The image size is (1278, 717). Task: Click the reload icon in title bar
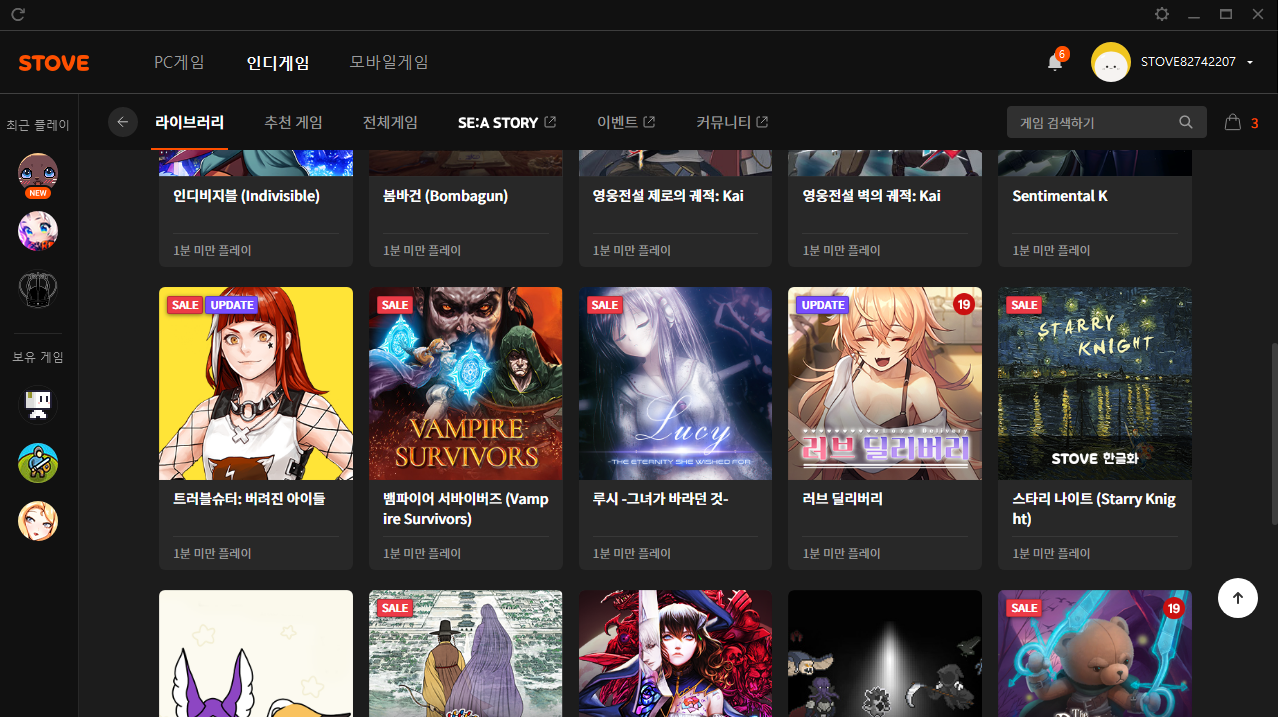pos(18,14)
